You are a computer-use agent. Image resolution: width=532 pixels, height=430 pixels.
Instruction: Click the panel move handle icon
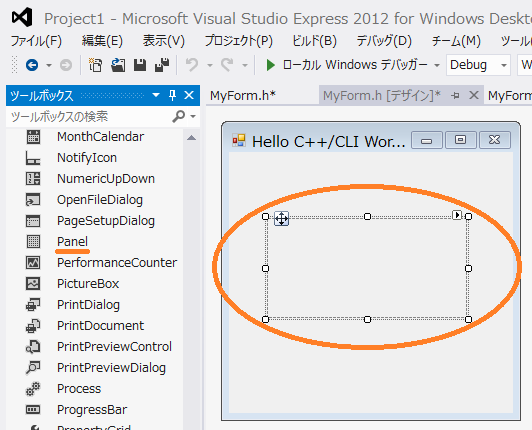282,218
